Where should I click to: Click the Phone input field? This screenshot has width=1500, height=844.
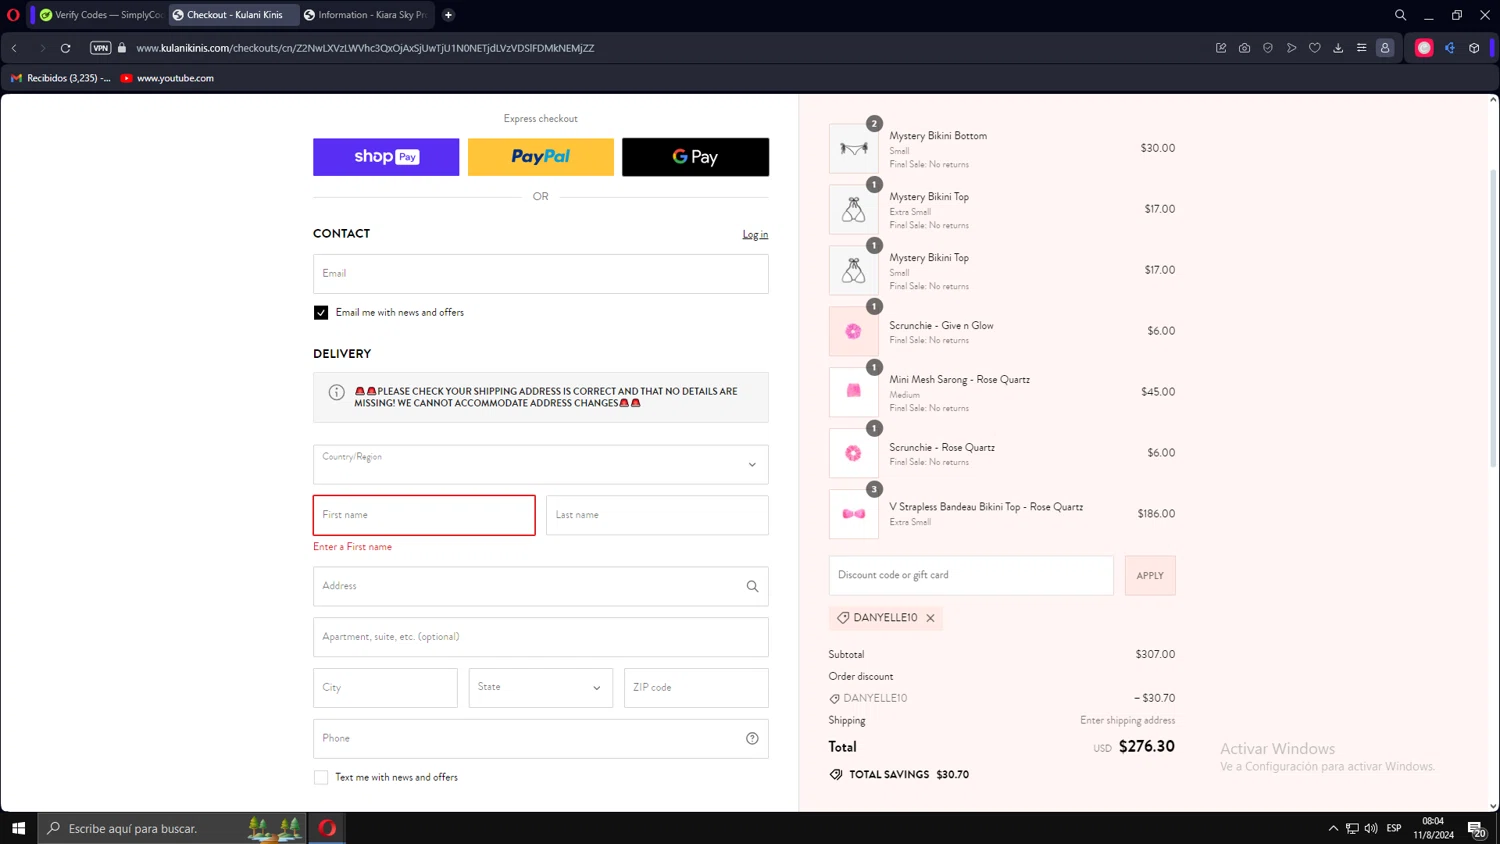541,739
